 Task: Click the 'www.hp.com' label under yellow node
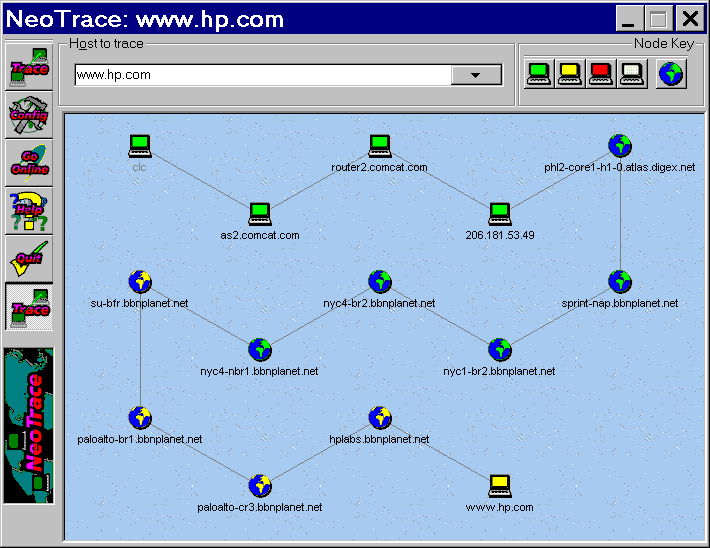click(499, 507)
